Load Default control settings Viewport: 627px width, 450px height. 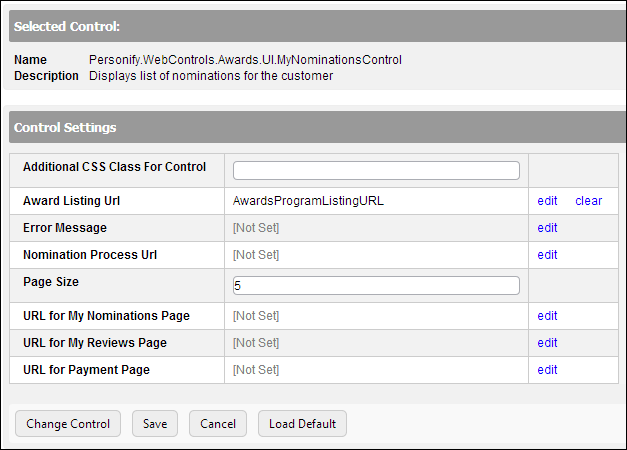302,424
